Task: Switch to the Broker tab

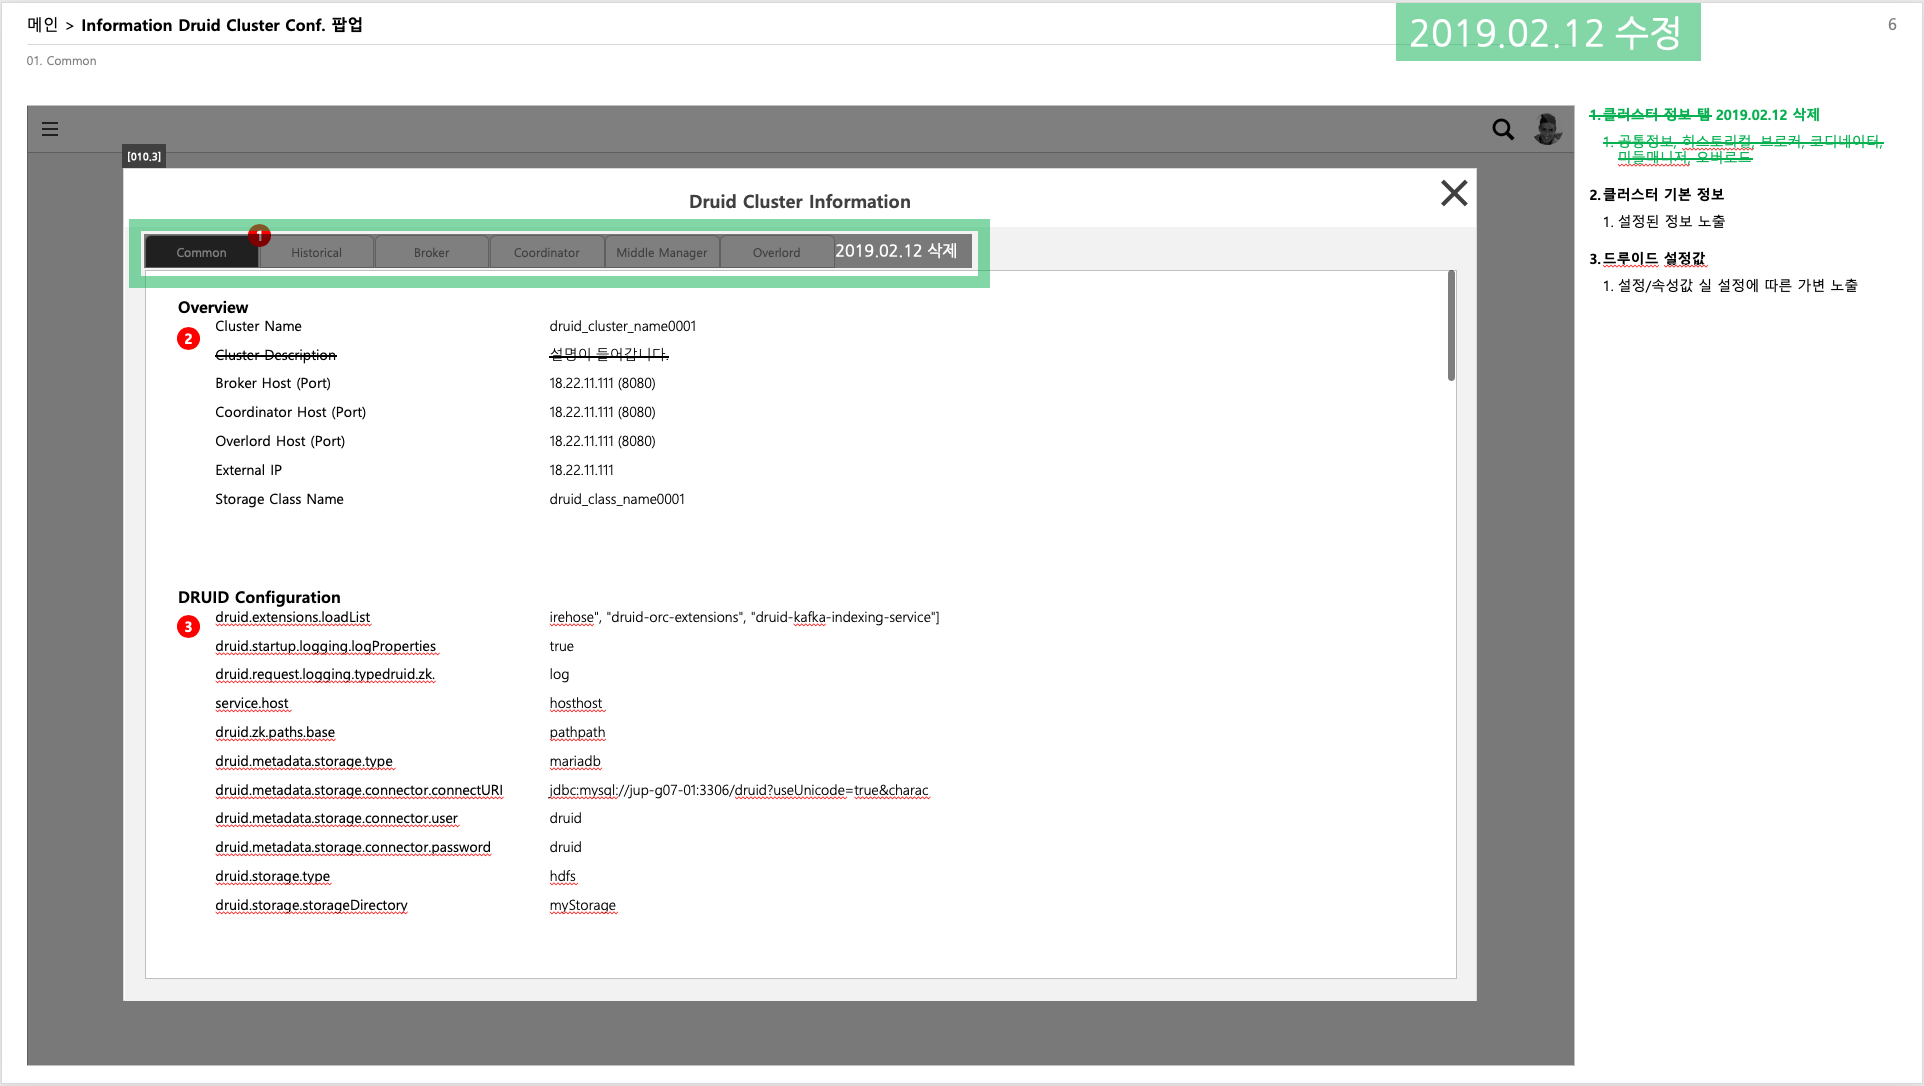Action: point(431,252)
